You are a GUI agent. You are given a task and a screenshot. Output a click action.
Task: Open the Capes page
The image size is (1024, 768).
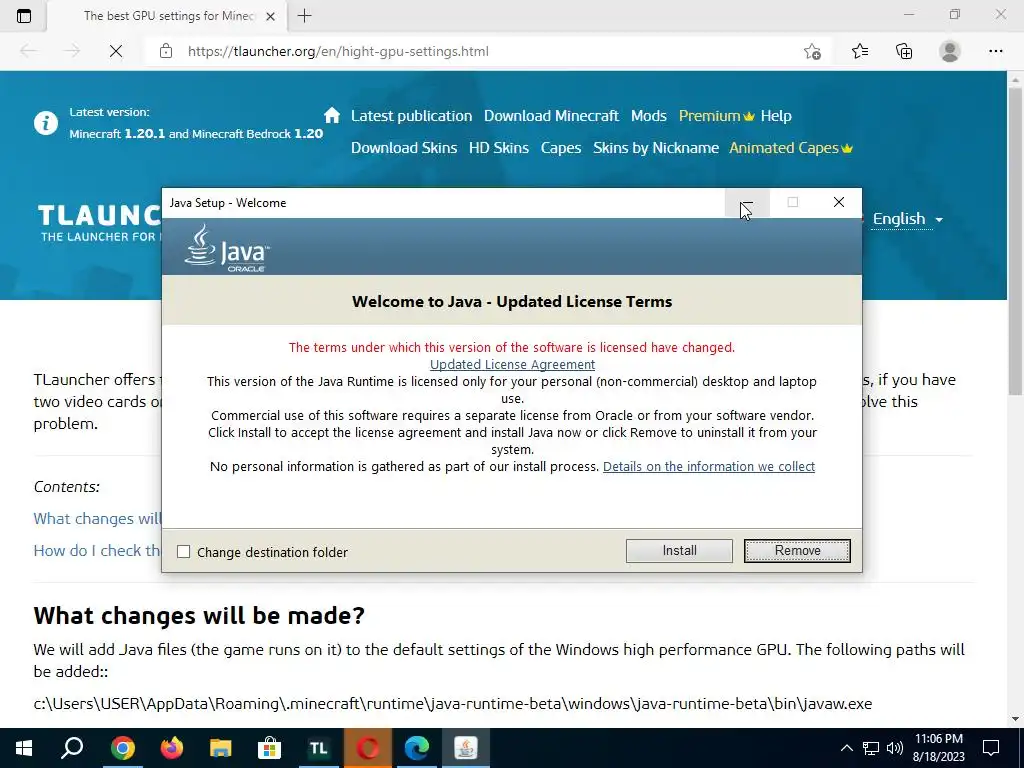point(560,148)
